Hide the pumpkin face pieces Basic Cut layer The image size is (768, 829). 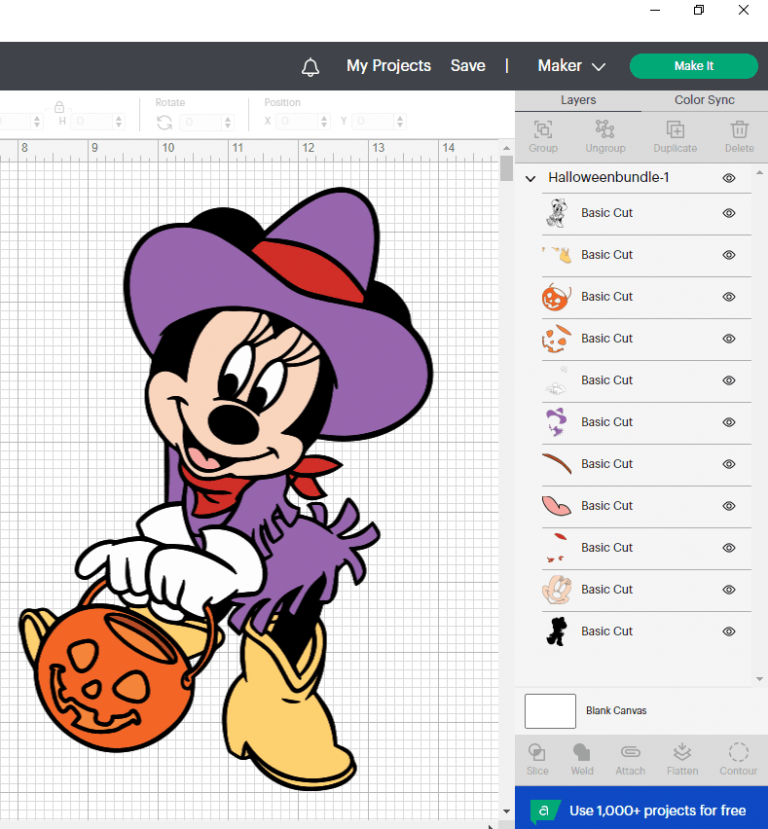point(729,338)
